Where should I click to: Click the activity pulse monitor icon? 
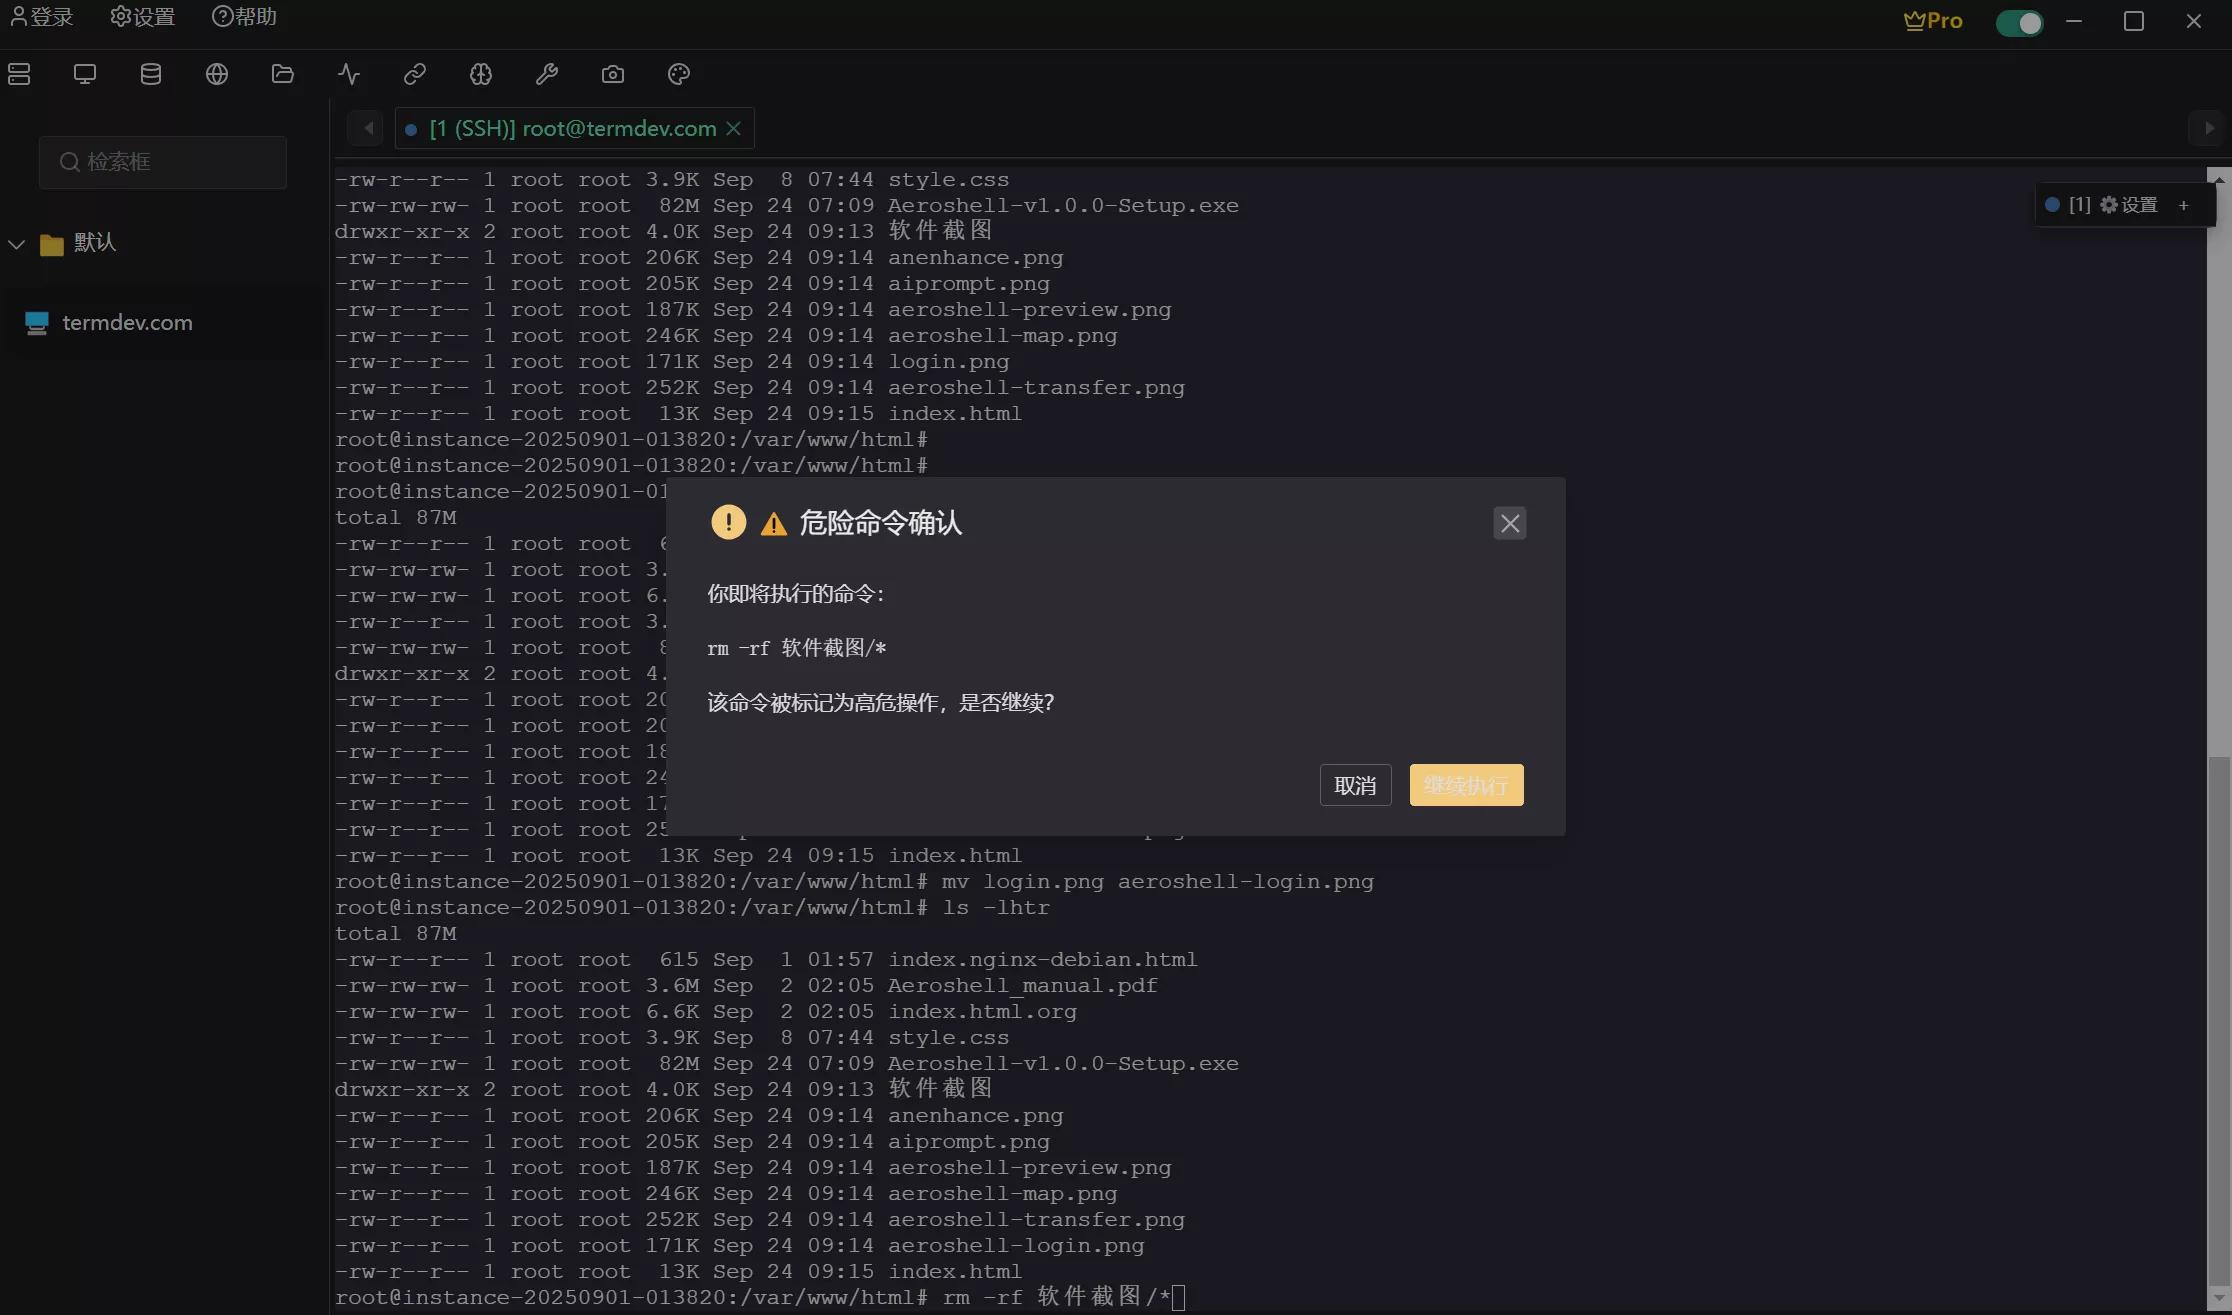coord(349,74)
